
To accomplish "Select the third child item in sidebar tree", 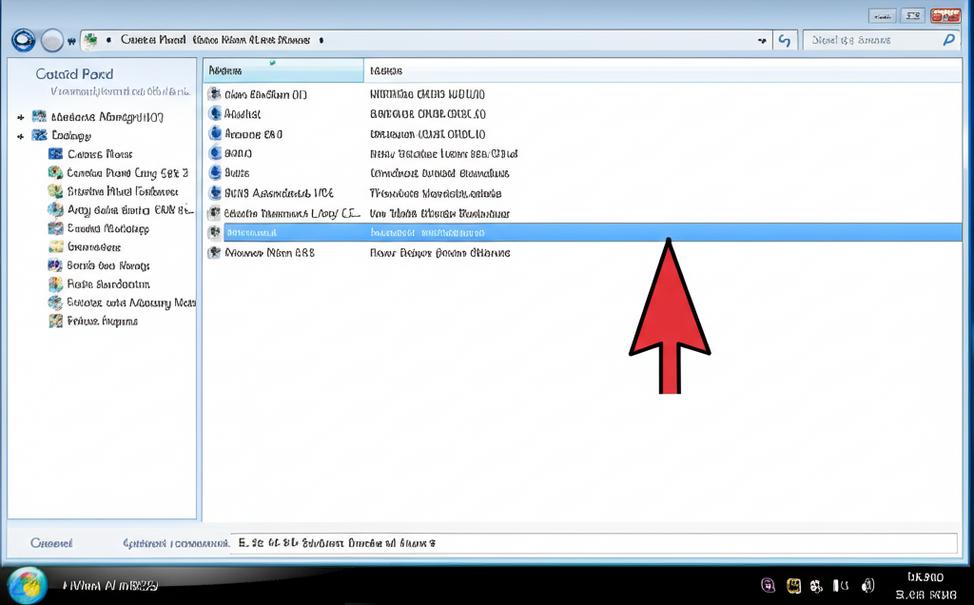I will click(121, 191).
